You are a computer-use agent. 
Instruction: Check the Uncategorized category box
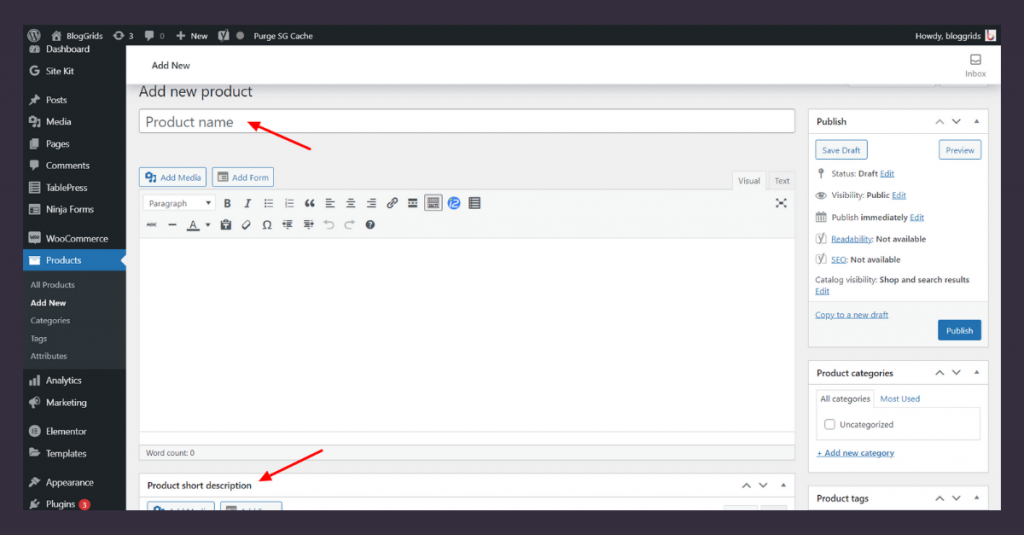tap(829, 425)
